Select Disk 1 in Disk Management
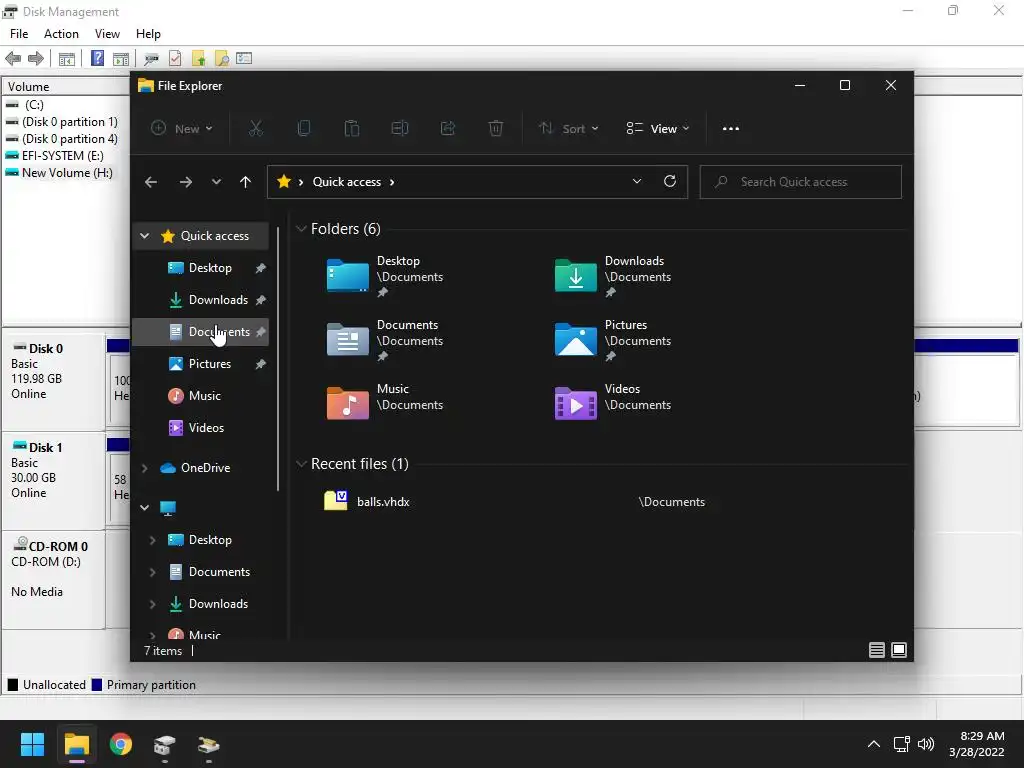 click(x=54, y=480)
